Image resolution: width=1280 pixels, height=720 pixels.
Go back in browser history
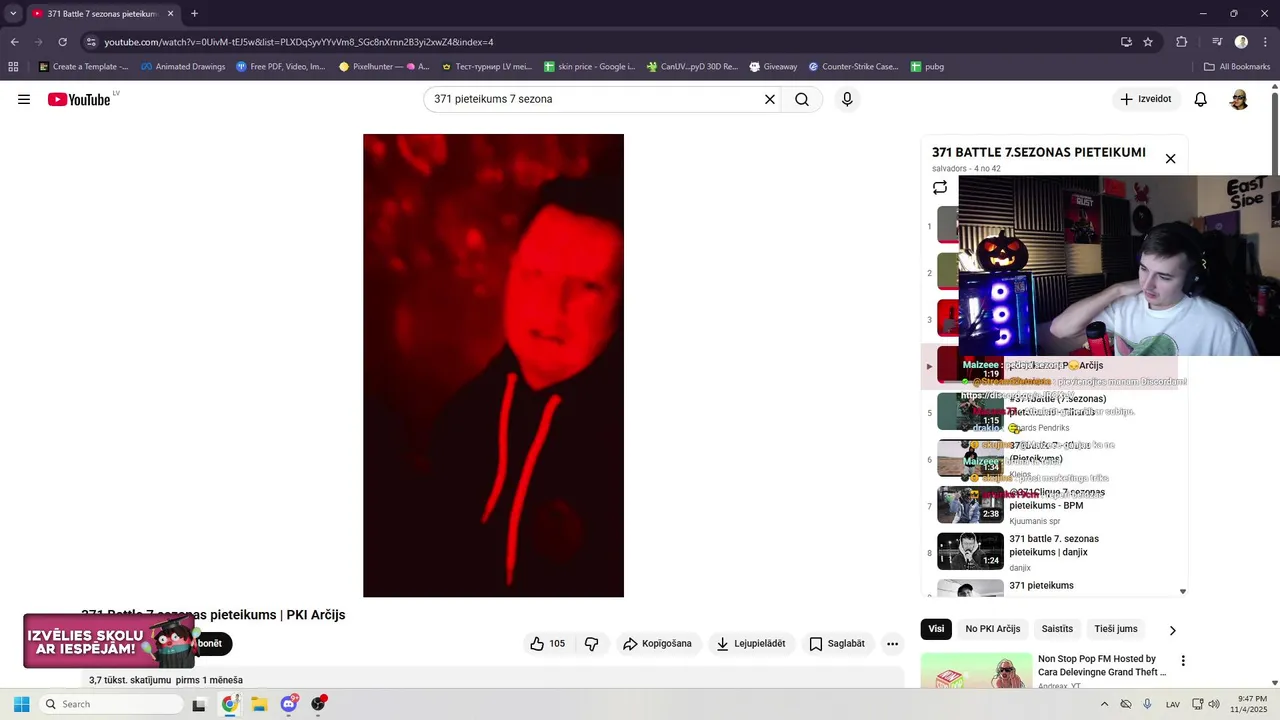14,42
